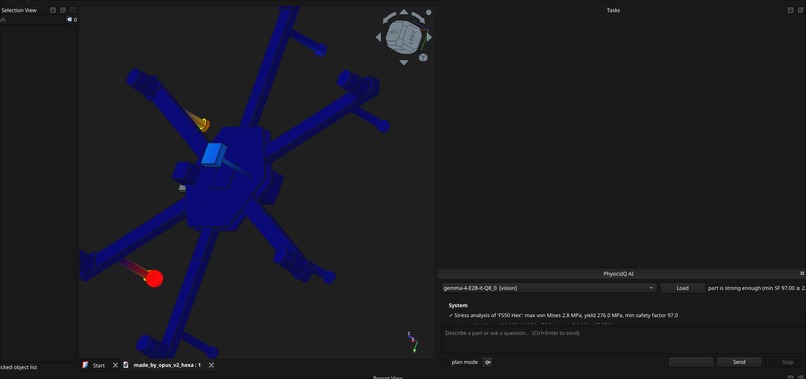Click the Stop button
This screenshot has height=379, width=806.
click(x=787, y=362)
